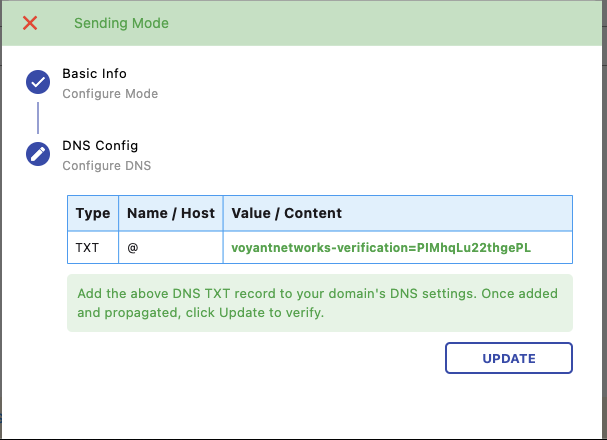Click the Value / Content column header
The width and height of the screenshot is (607, 440).
[287, 213]
